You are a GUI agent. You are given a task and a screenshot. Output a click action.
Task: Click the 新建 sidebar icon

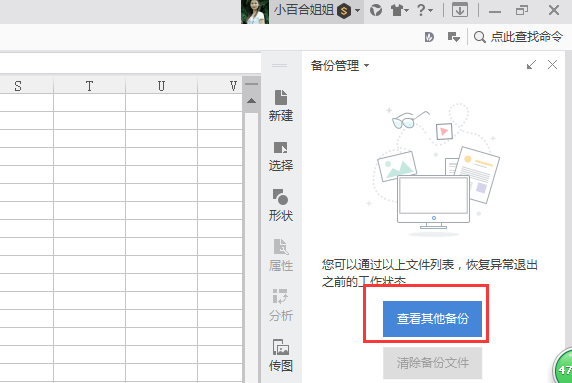(281, 106)
